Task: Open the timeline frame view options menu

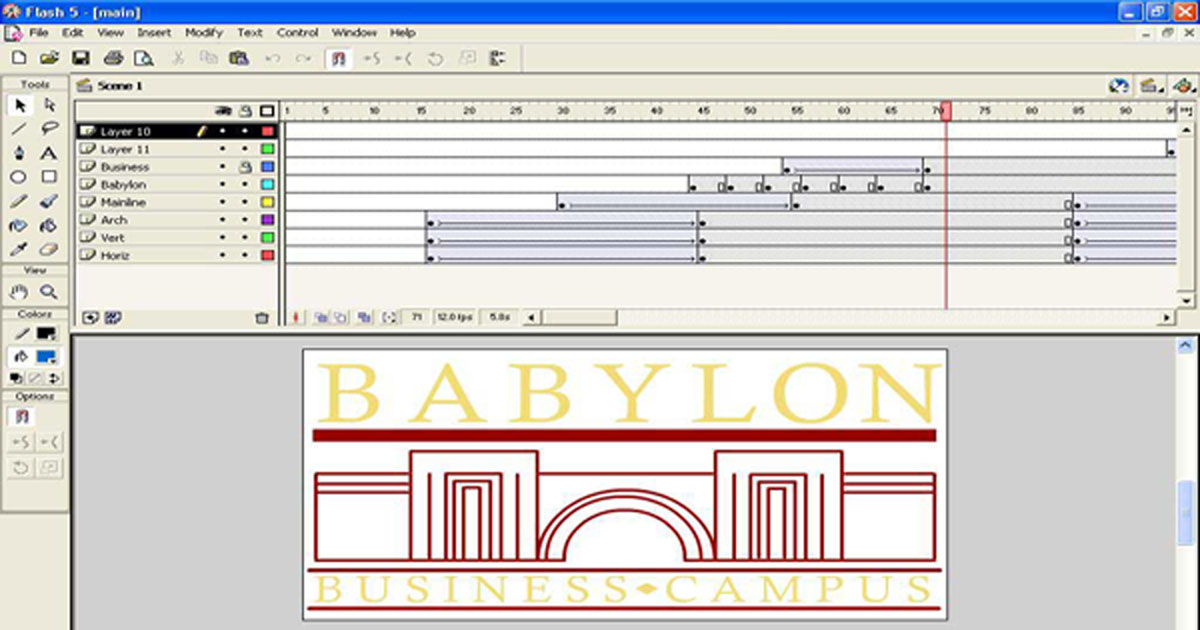Action: (1186, 110)
